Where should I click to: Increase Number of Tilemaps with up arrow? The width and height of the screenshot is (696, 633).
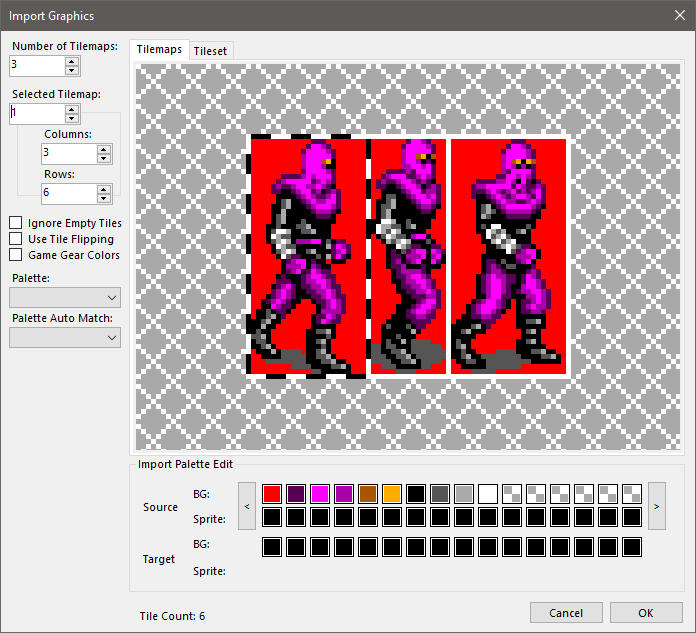pos(72,61)
